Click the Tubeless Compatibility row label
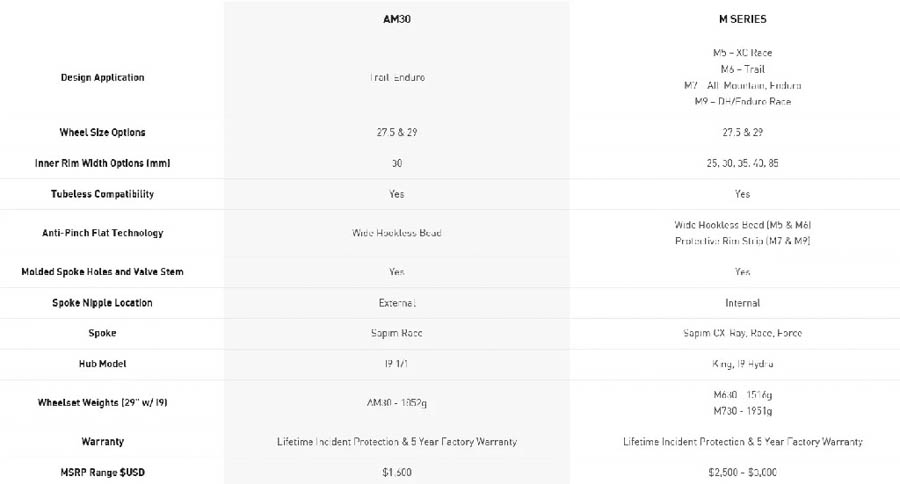 [102, 194]
